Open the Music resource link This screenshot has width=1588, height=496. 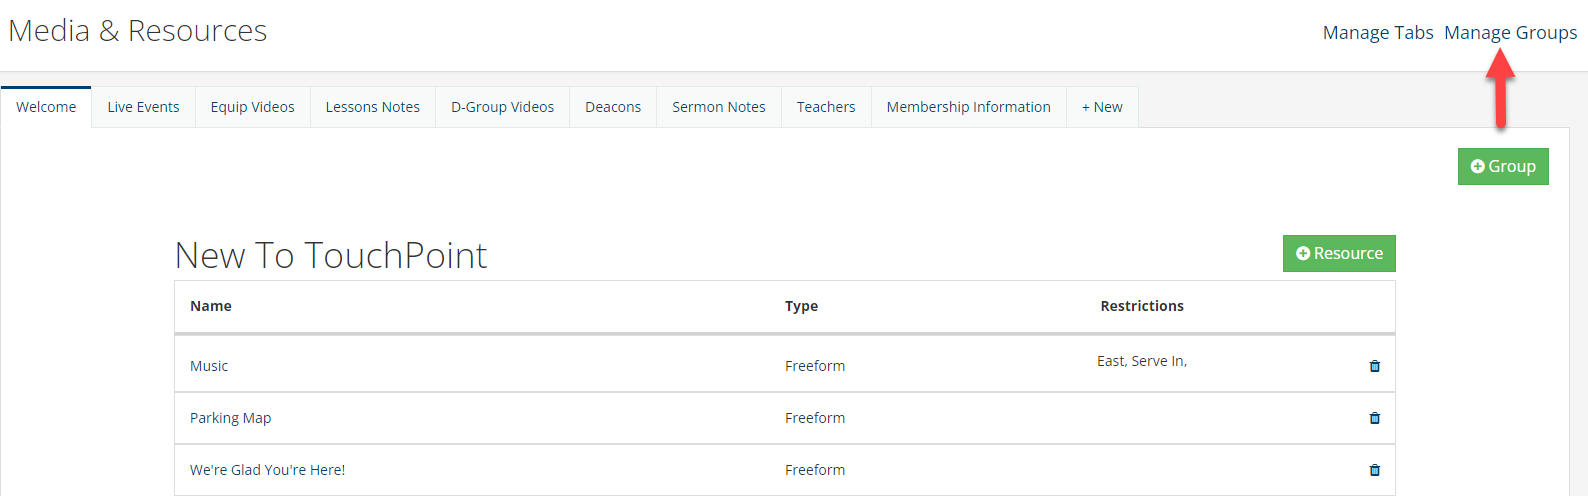tap(209, 366)
